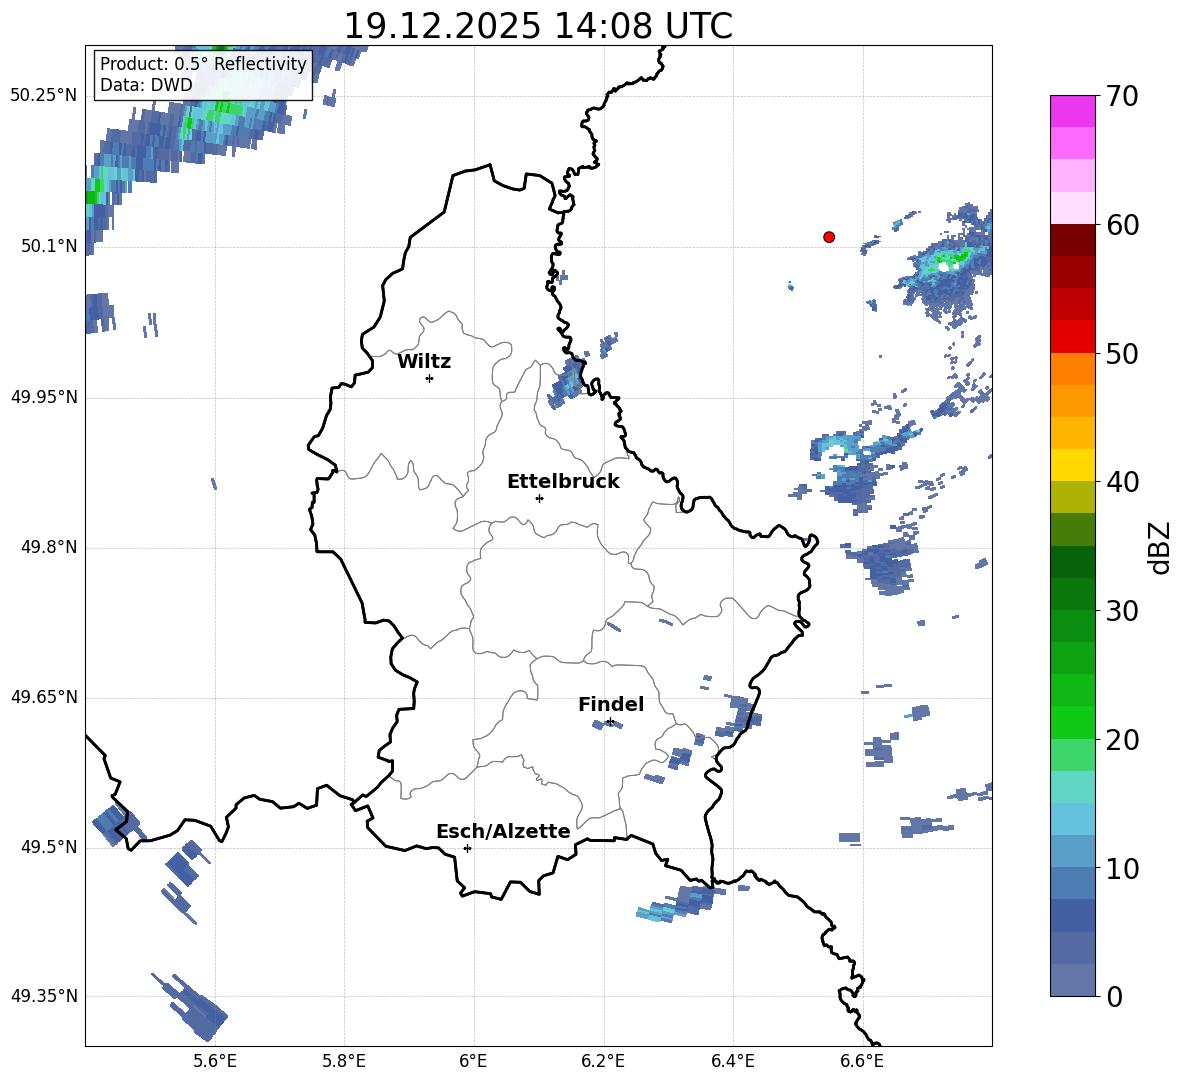Click the 49.65°N latitude label
Image resolution: width=1184 pixels, height=1081 pixels.
pyautogui.click(x=44, y=698)
